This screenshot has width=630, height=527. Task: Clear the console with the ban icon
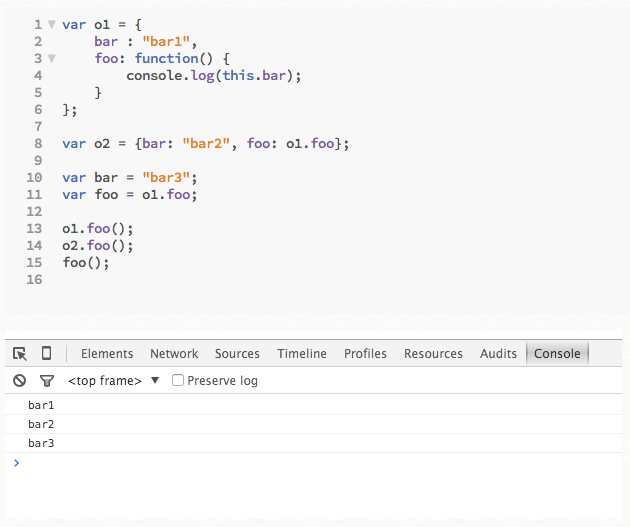pyautogui.click(x=19, y=380)
